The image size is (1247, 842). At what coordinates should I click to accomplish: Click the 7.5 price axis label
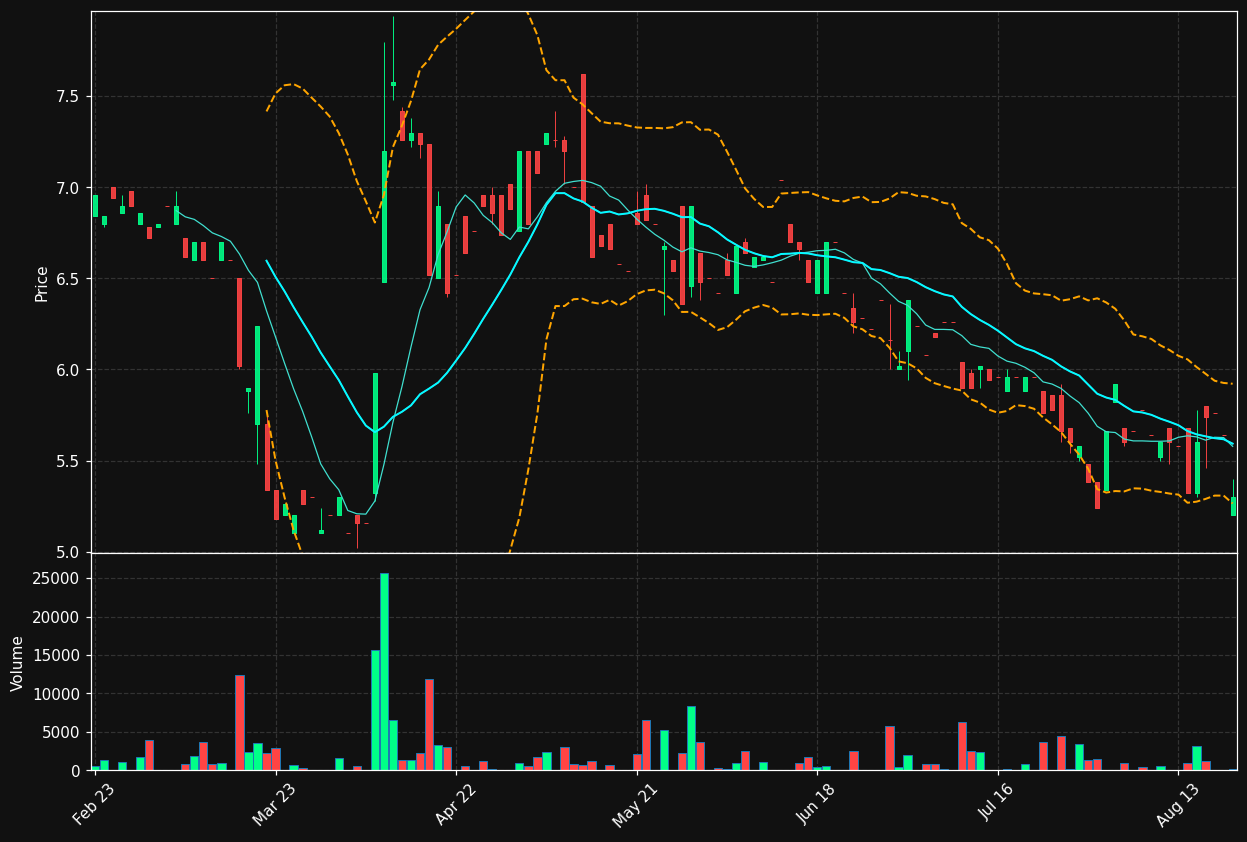tap(69, 97)
